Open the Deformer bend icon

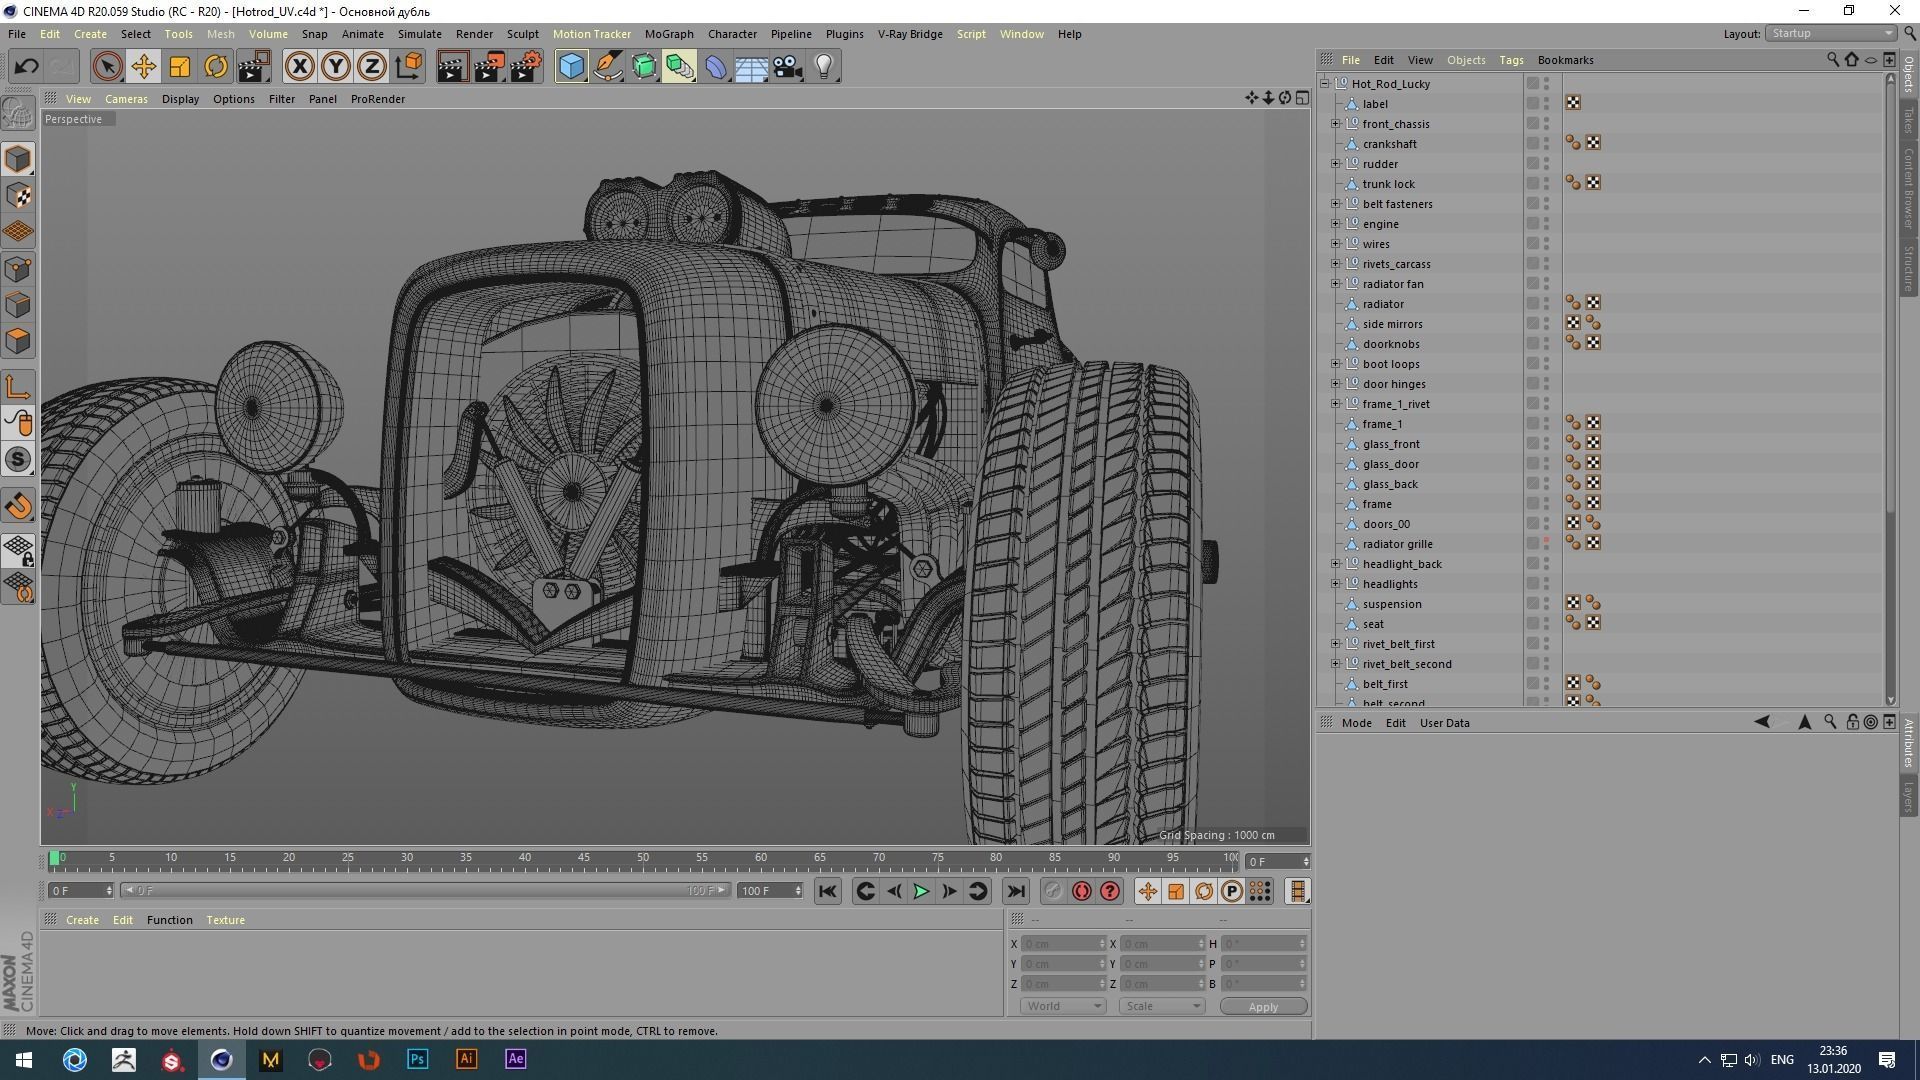coord(716,67)
